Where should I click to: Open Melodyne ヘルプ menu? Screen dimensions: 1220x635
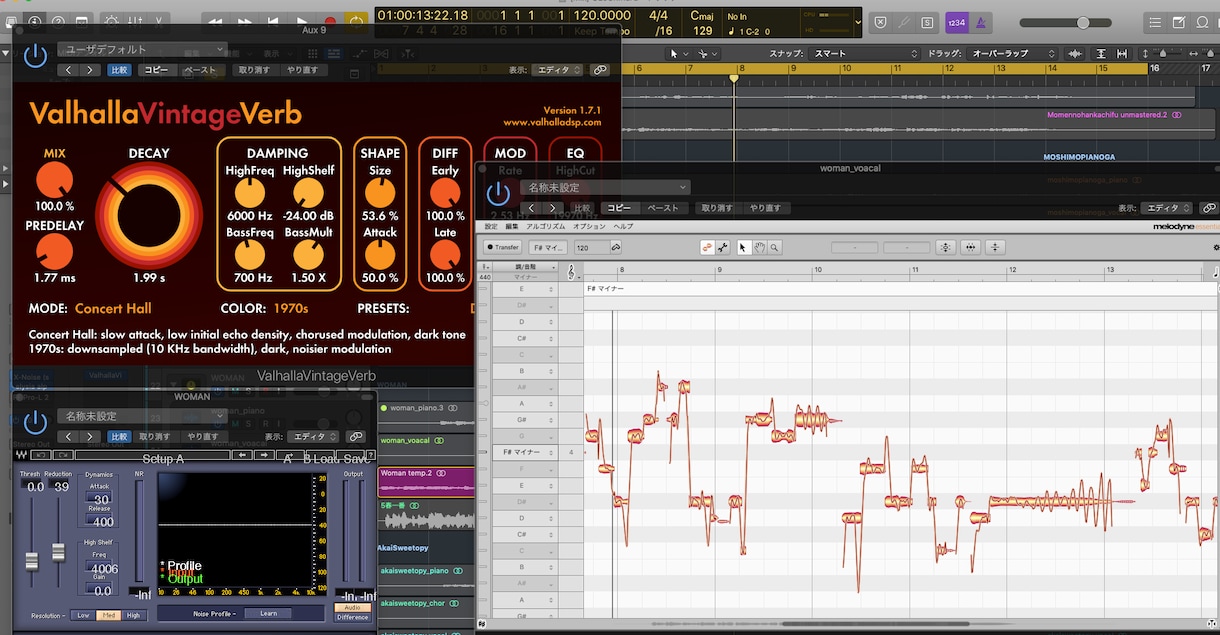pyautogui.click(x=623, y=227)
